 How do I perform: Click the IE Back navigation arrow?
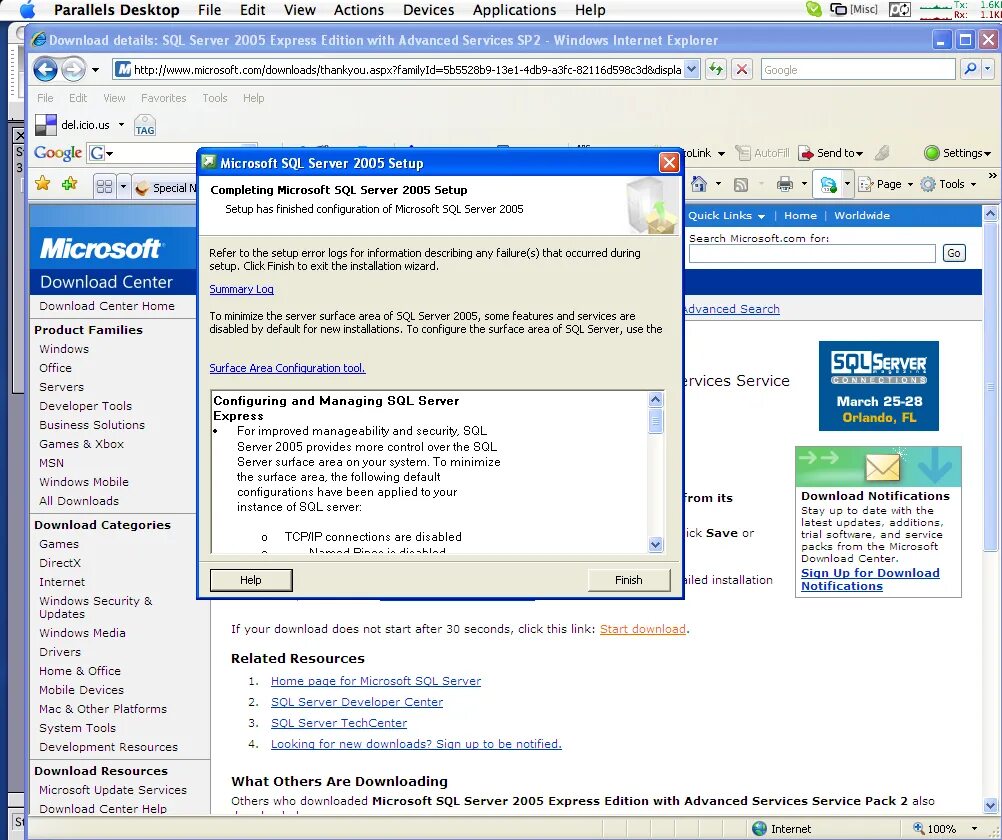click(45, 69)
